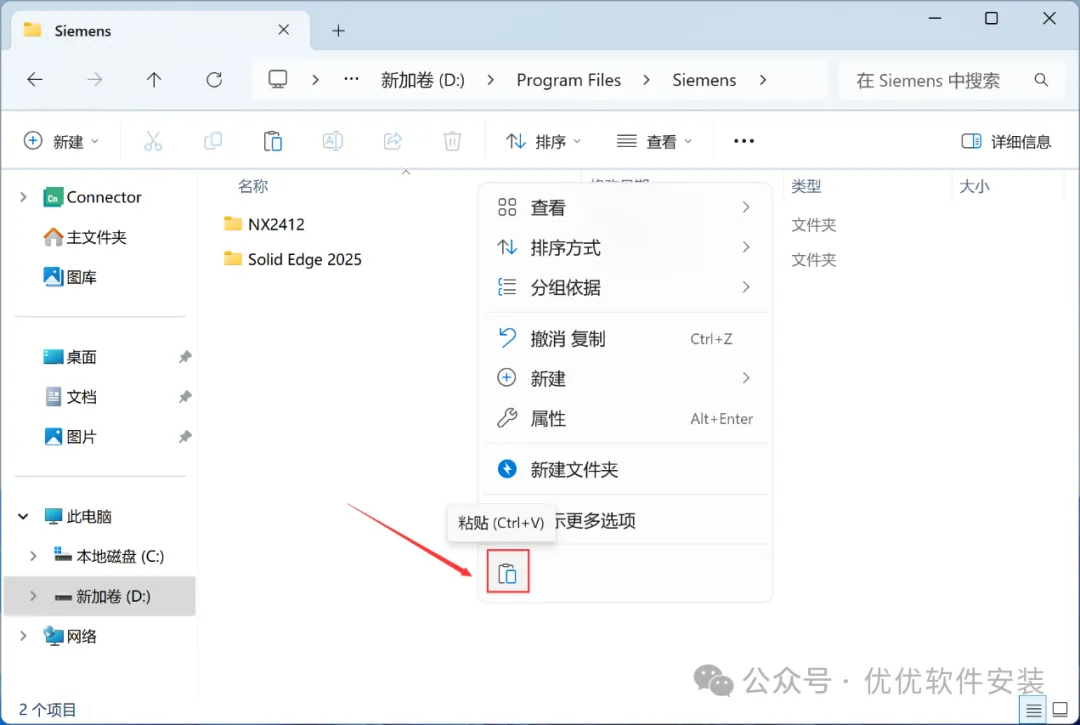1080x725 pixels.
Task: Refresh the current folder
Action: 214,80
